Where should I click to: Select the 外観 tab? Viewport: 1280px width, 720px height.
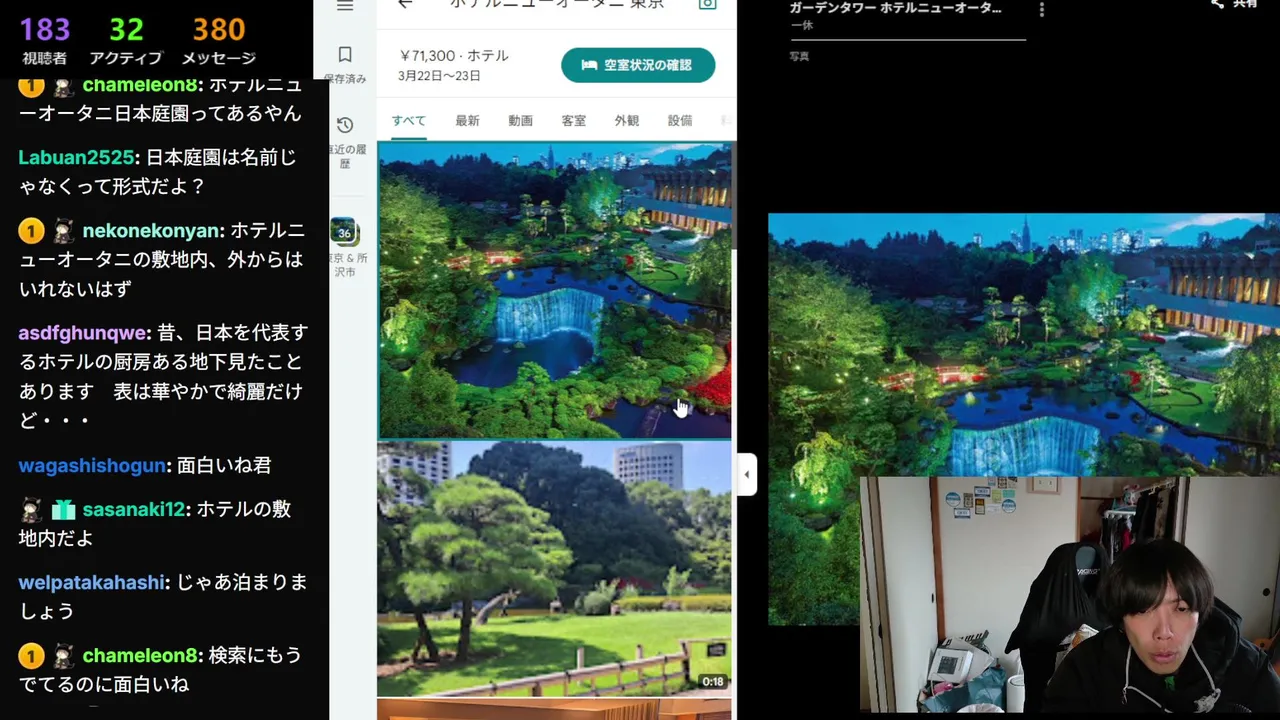[626, 121]
